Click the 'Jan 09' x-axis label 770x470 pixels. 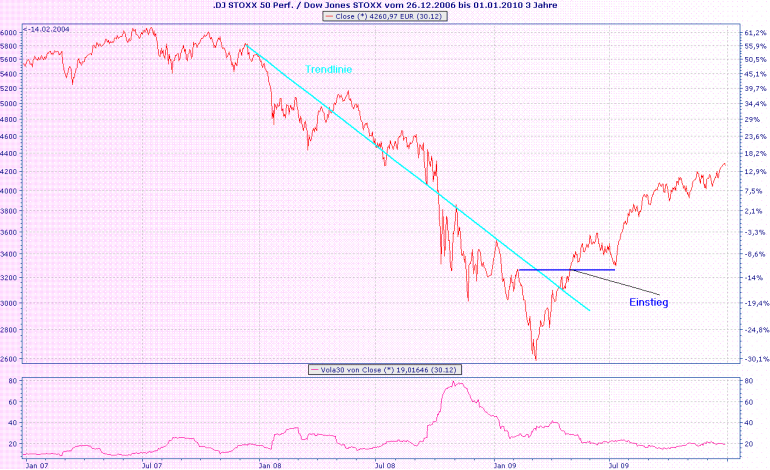click(504, 465)
